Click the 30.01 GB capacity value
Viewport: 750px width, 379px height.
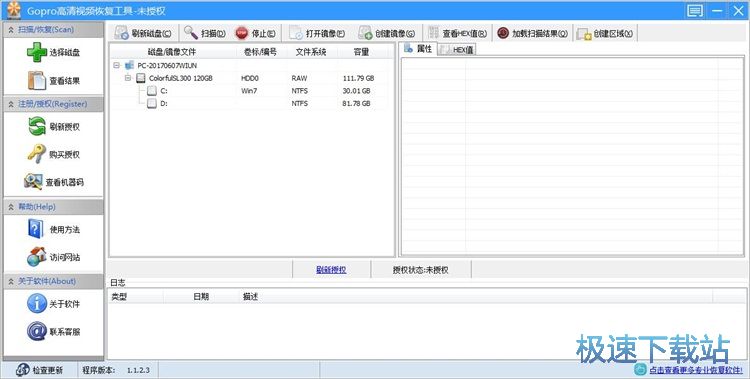point(356,91)
